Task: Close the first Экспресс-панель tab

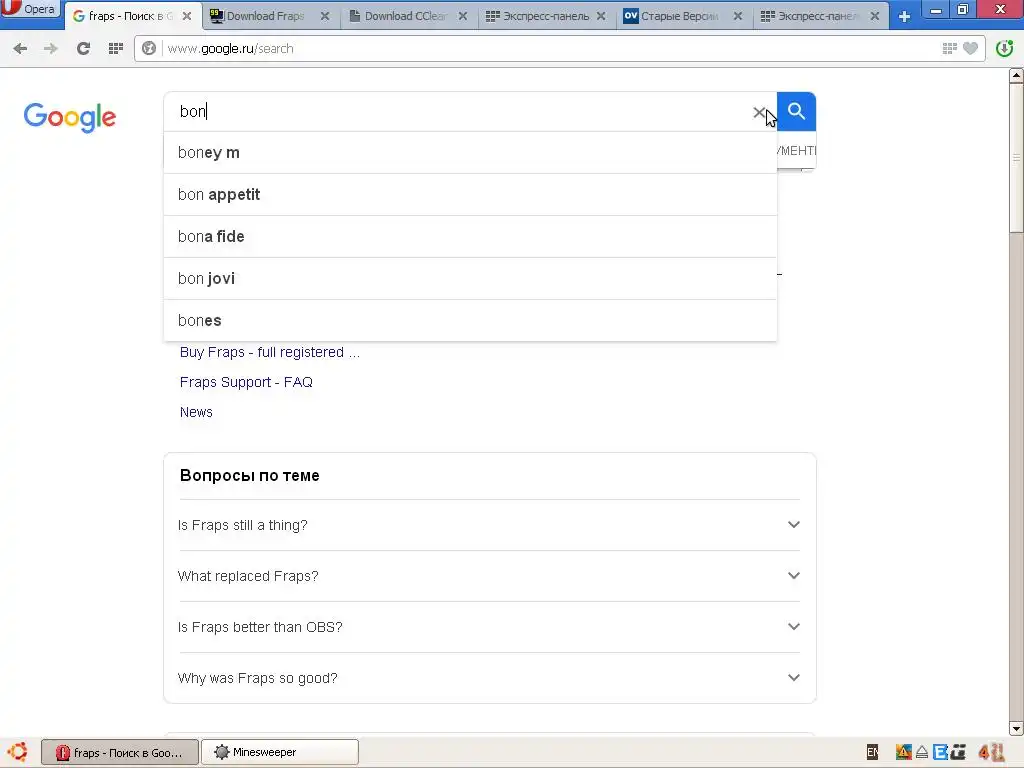Action: pos(601,16)
